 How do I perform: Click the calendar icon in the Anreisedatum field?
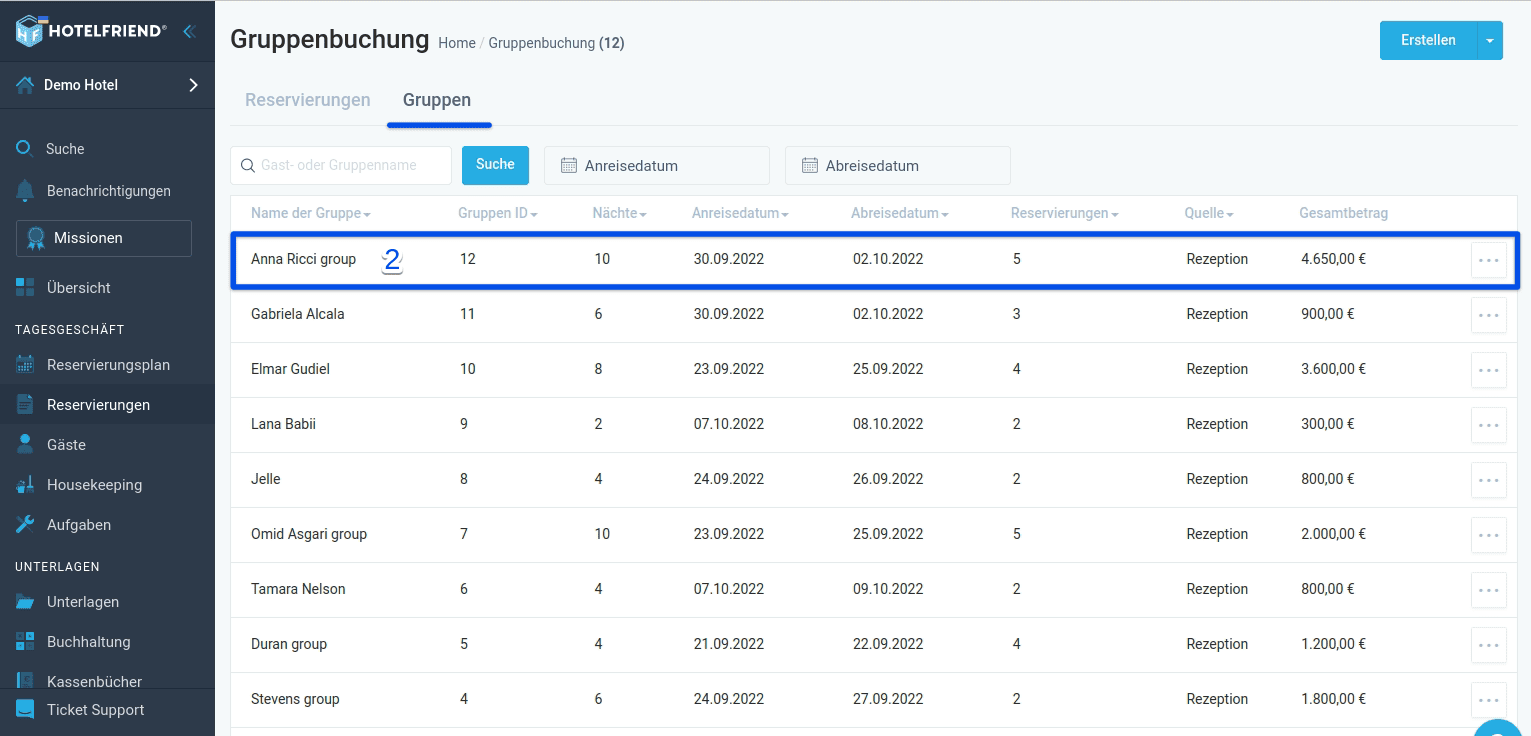tap(569, 166)
